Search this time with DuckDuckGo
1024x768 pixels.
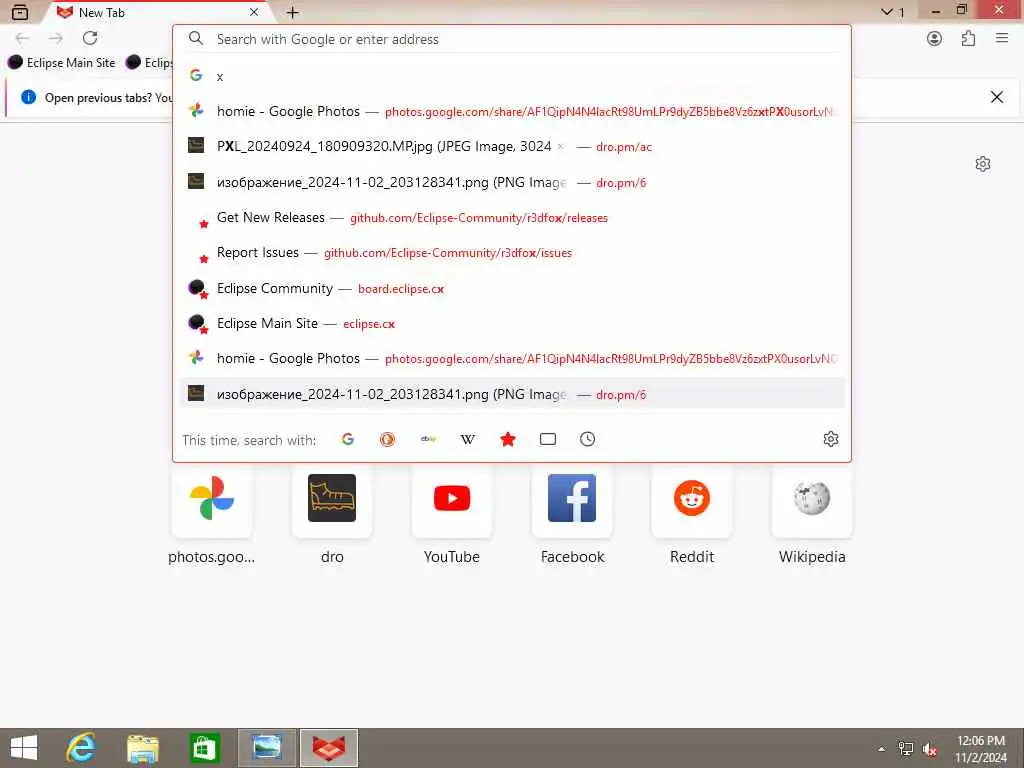point(387,440)
